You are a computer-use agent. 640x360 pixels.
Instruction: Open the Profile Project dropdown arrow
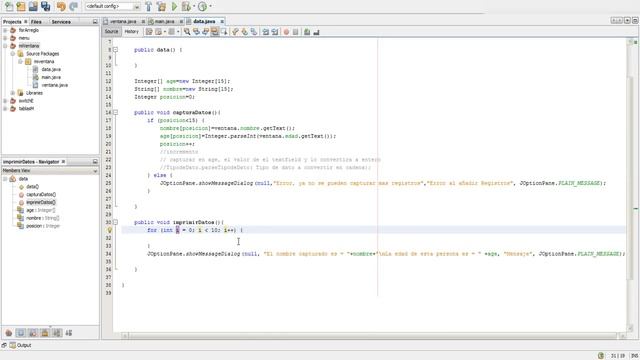tap(210, 7)
